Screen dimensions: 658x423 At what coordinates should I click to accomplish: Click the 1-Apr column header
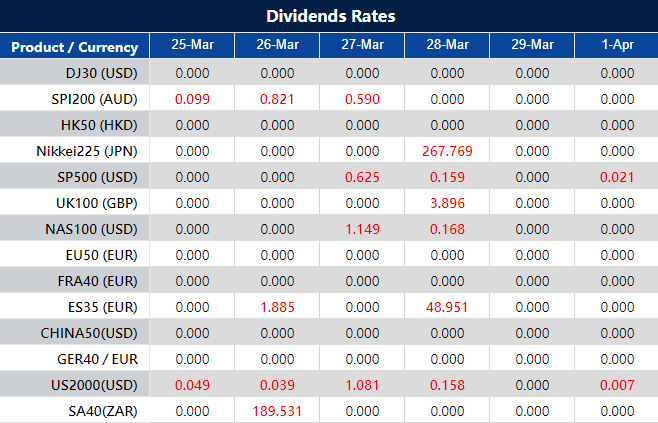pyautogui.click(x=617, y=46)
